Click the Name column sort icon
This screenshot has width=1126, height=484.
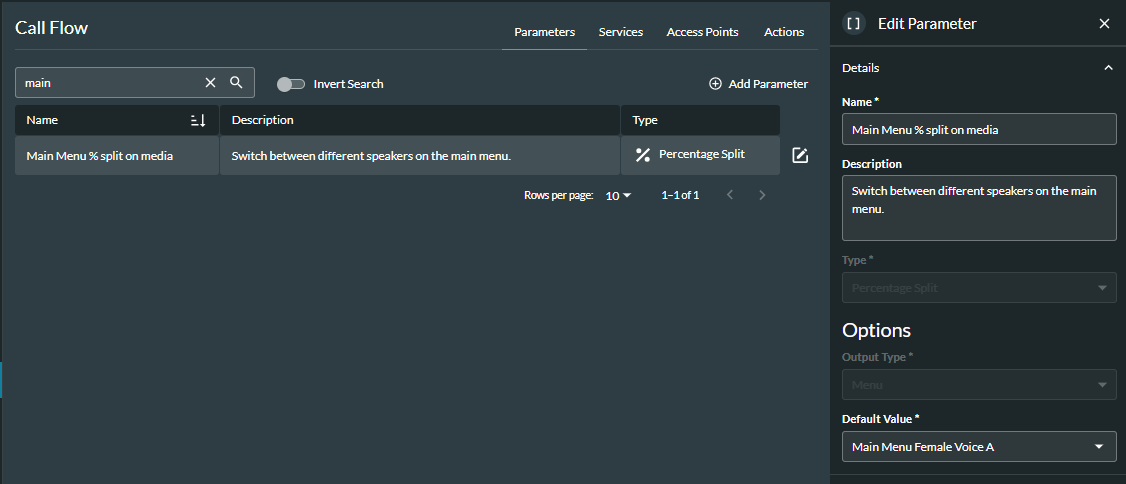[198, 120]
